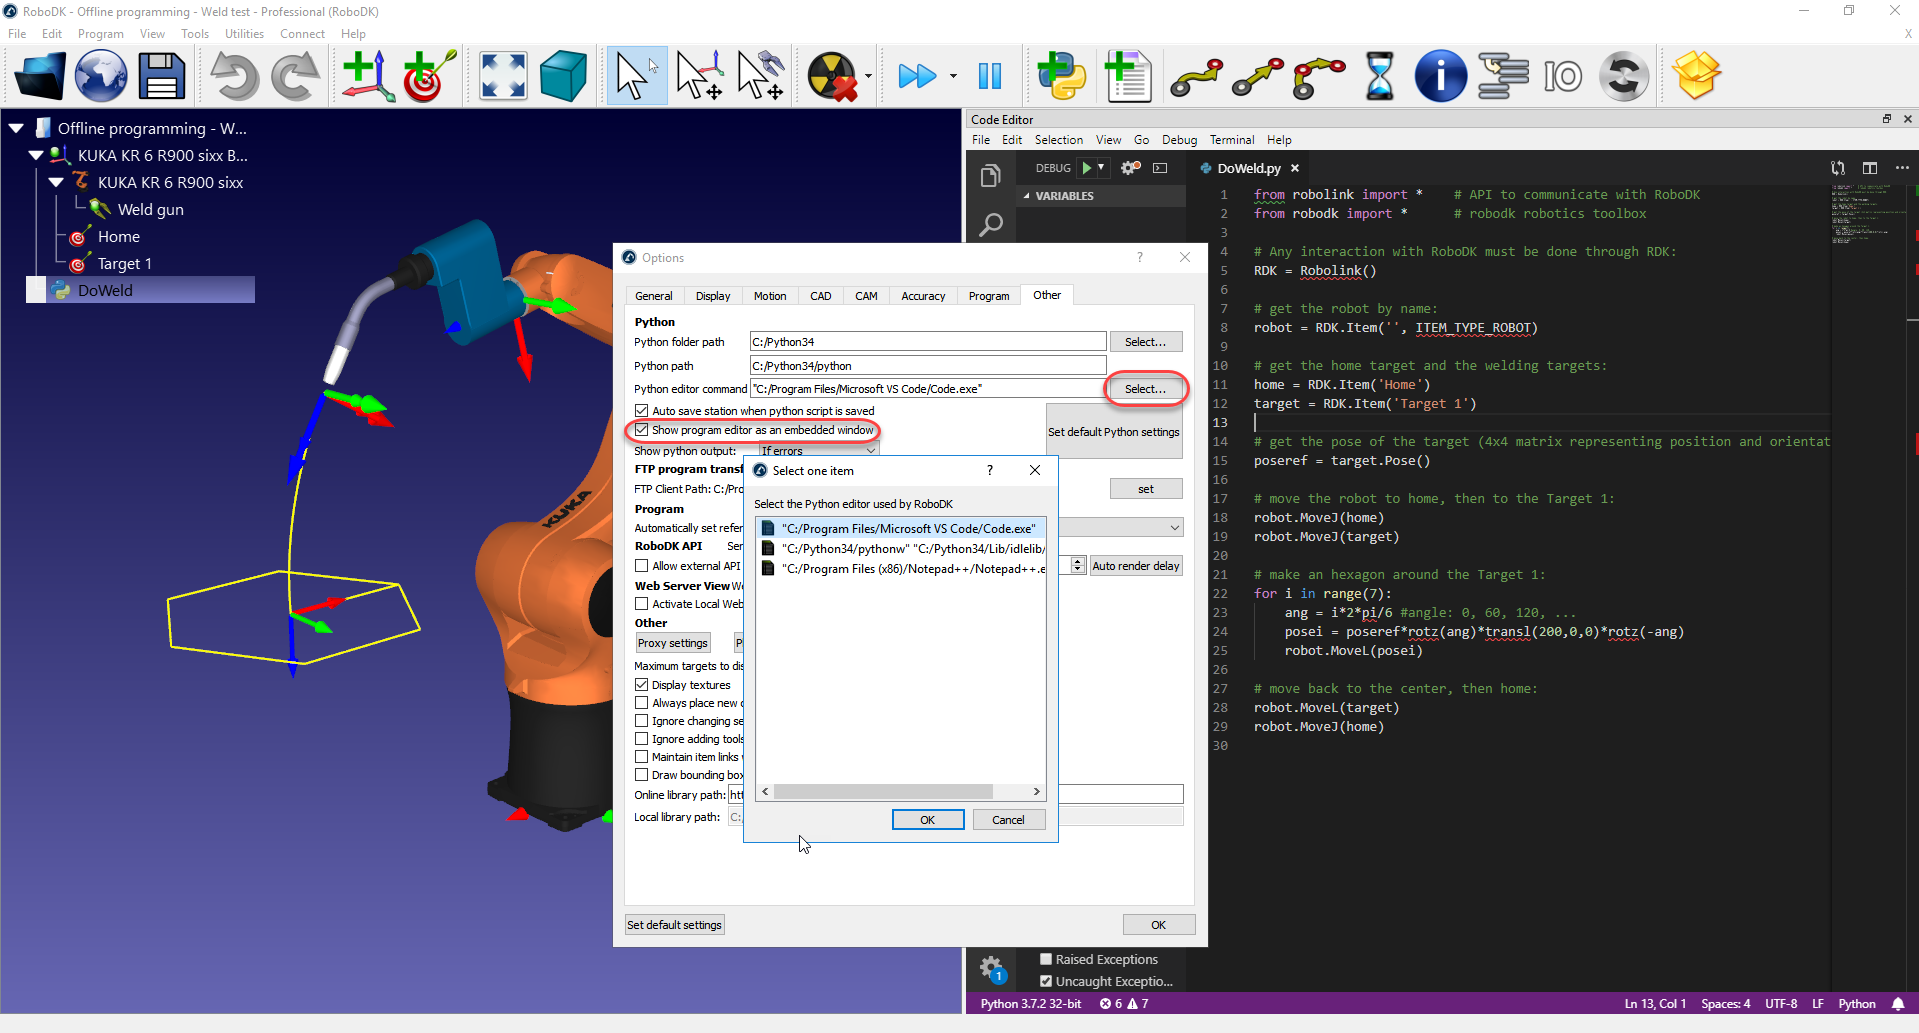Start debugging green play button

[1087, 168]
